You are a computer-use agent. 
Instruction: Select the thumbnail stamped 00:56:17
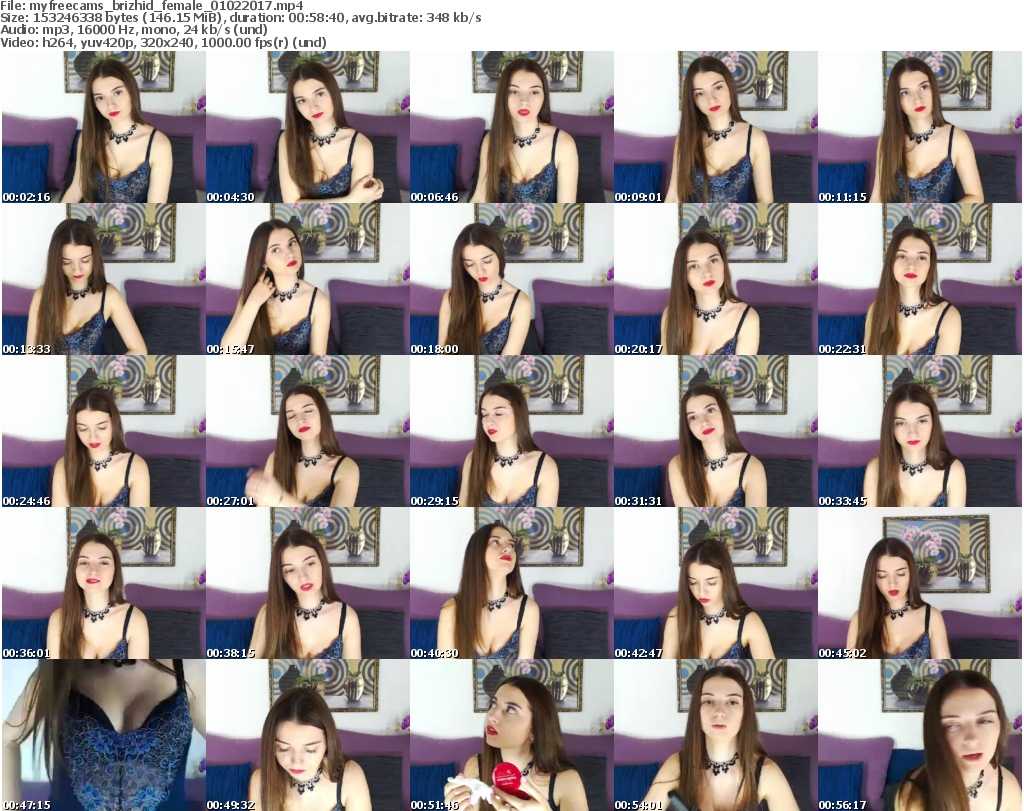coord(920,735)
